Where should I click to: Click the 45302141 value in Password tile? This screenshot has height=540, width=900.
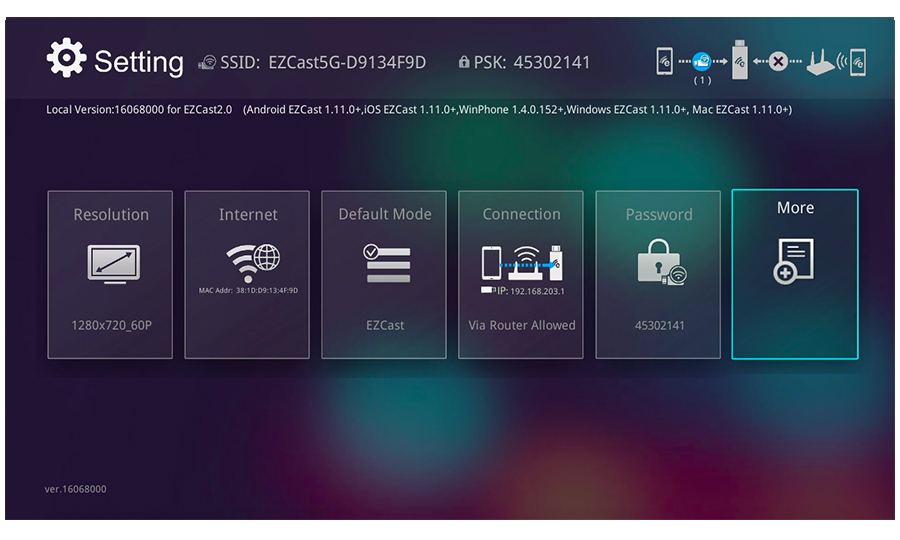tap(659, 325)
